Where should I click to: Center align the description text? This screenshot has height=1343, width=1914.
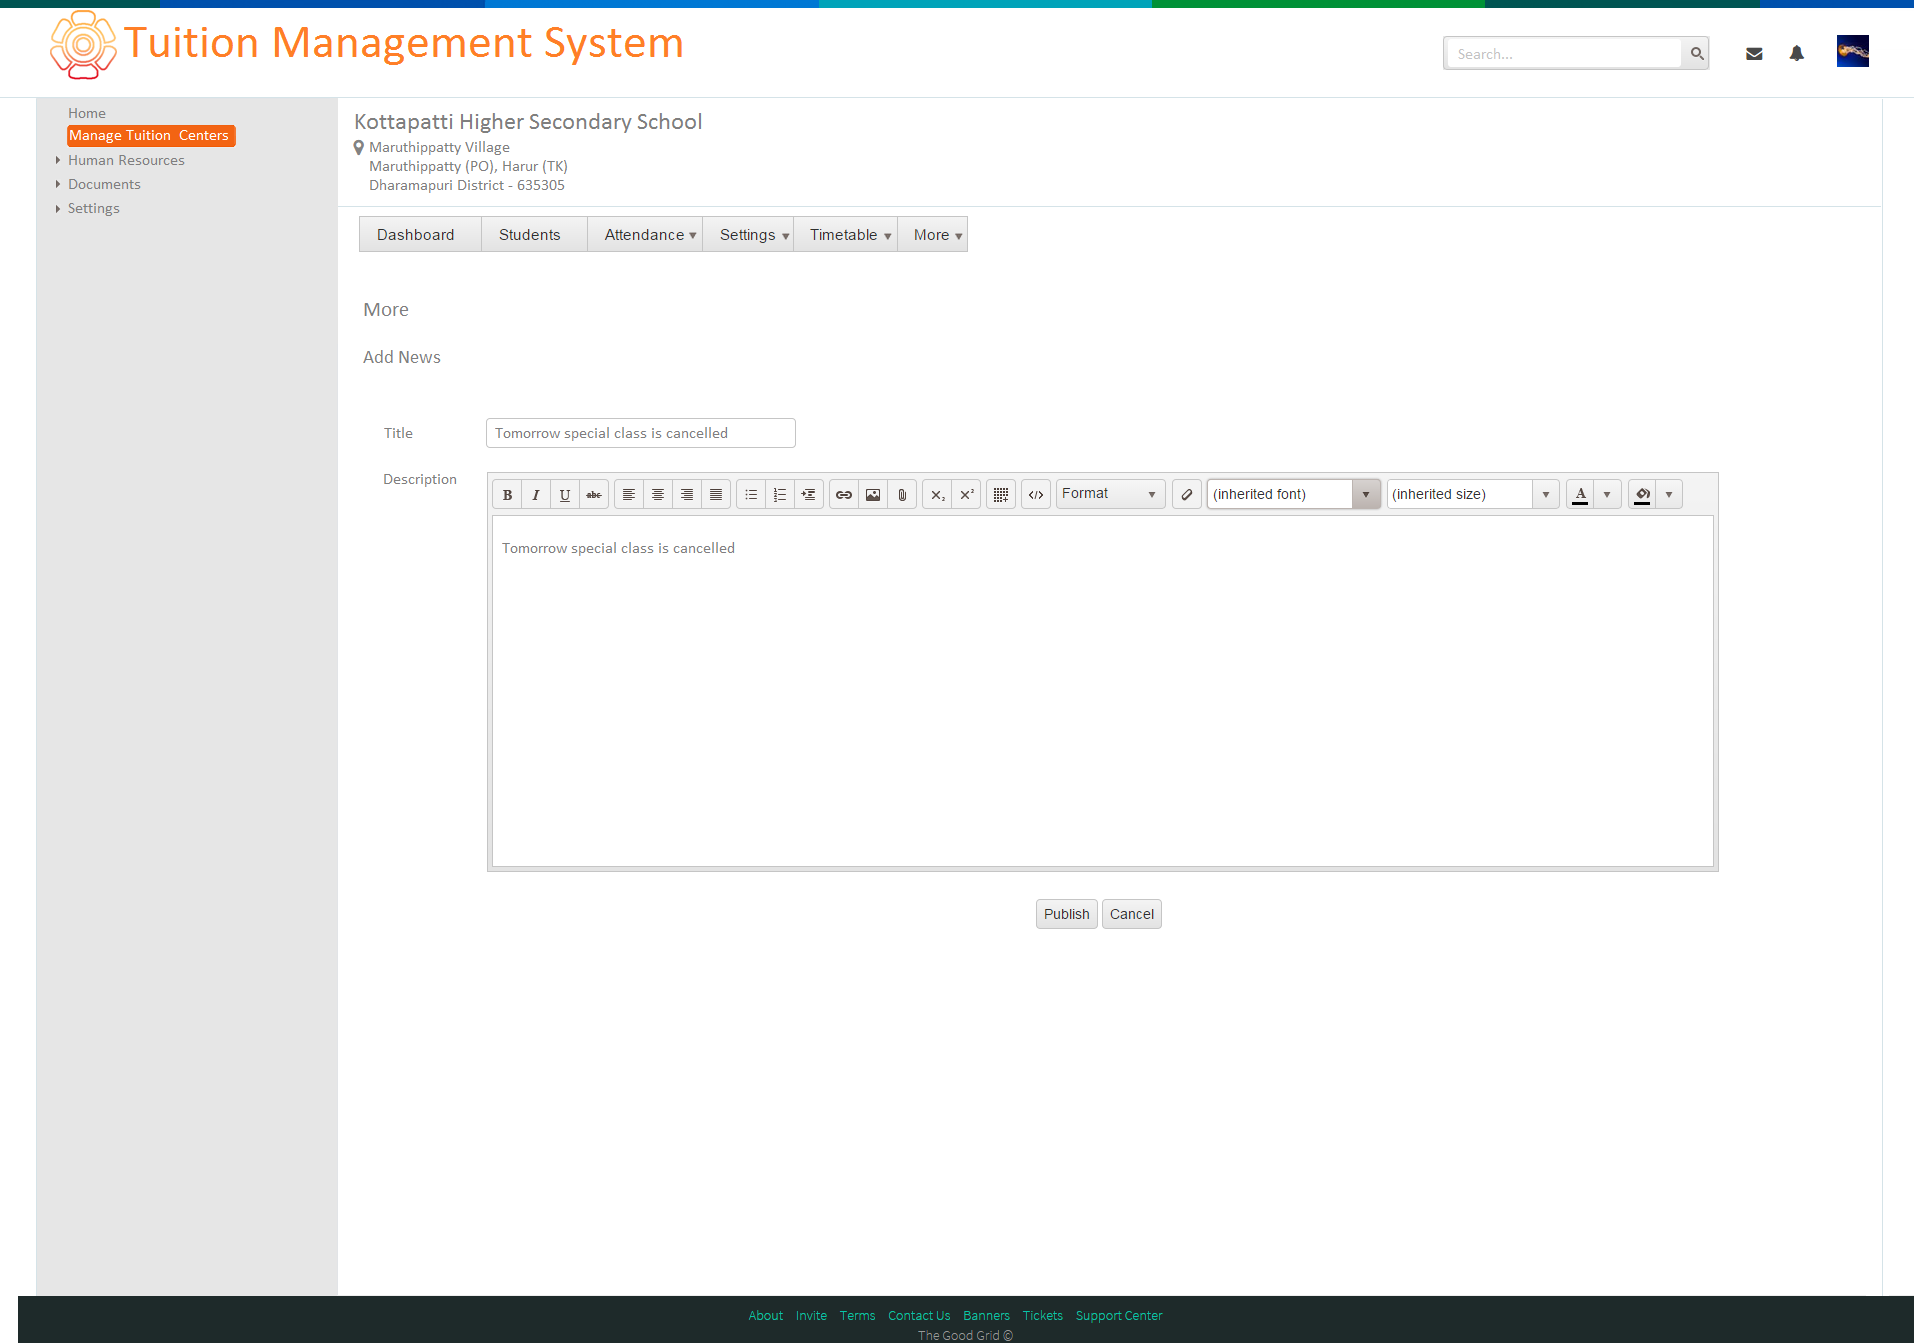coord(658,494)
